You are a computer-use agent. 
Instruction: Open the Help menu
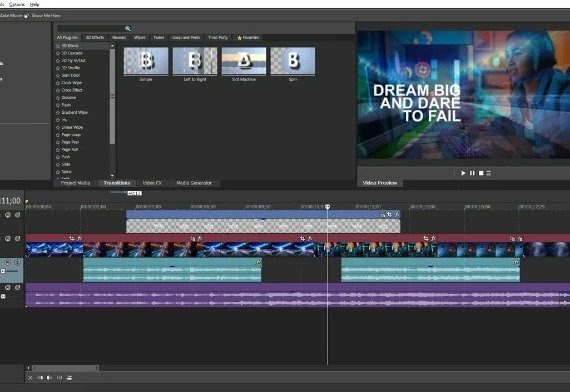35,4
